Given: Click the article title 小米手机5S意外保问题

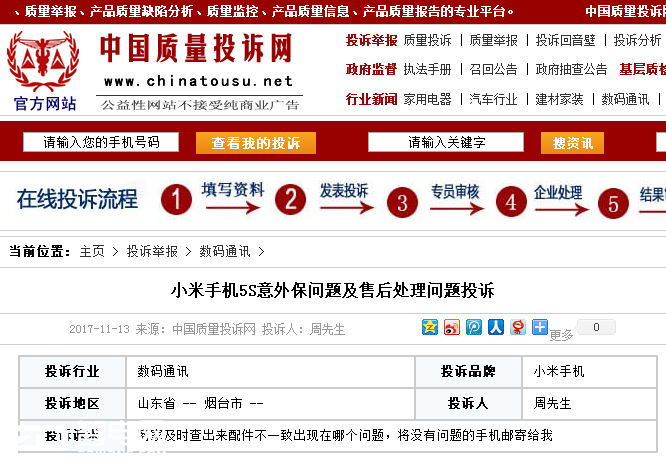Looking at the screenshot, I should pos(333,291).
